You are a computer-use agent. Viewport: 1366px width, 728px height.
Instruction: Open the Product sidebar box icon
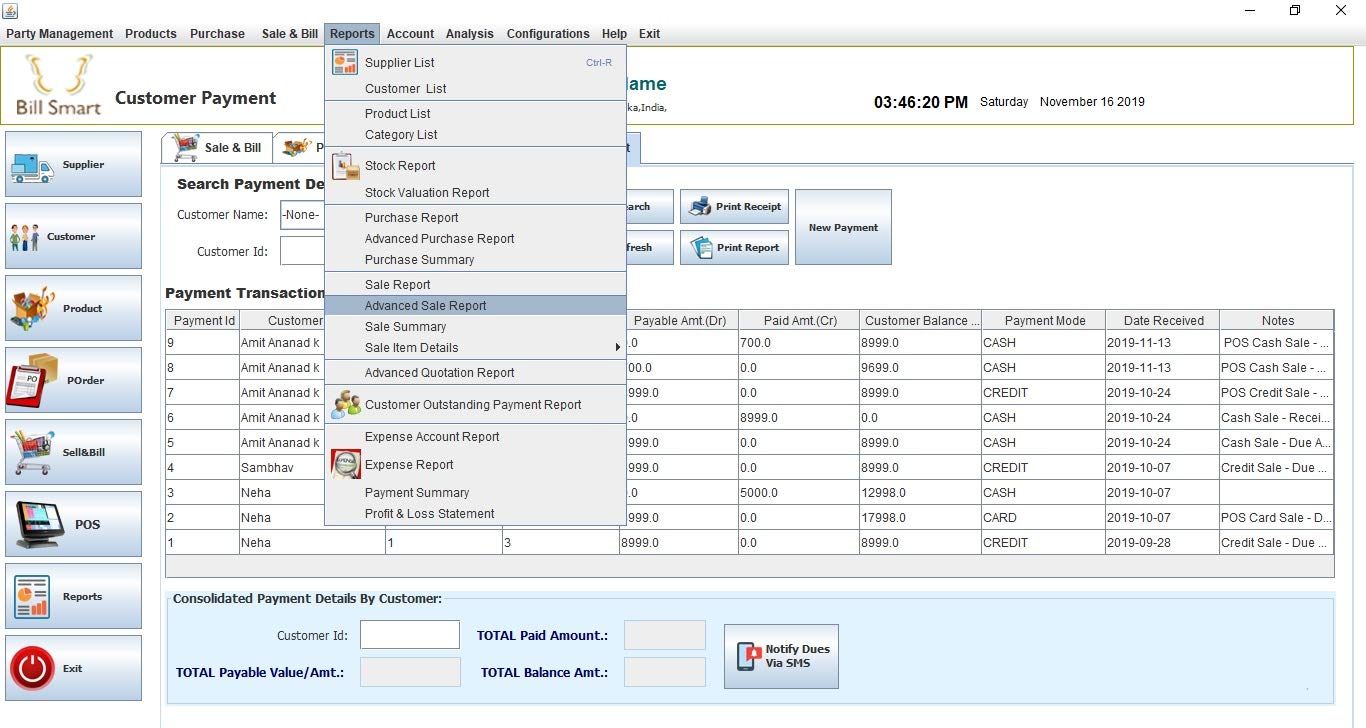point(33,309)
